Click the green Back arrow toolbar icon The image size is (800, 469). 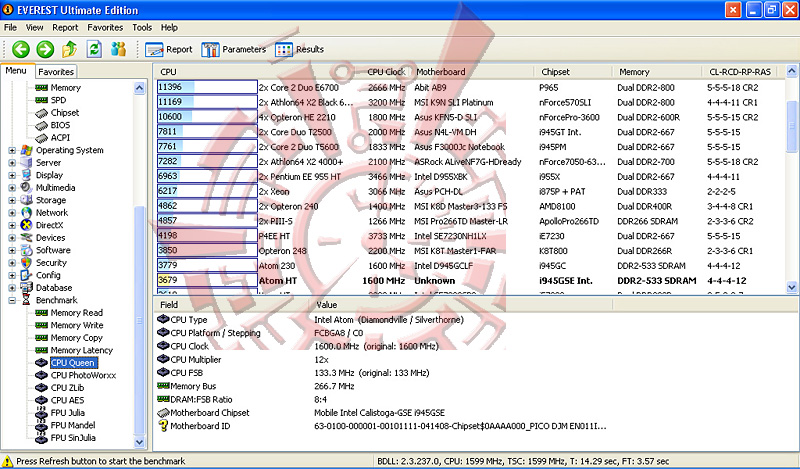point(21,50)
